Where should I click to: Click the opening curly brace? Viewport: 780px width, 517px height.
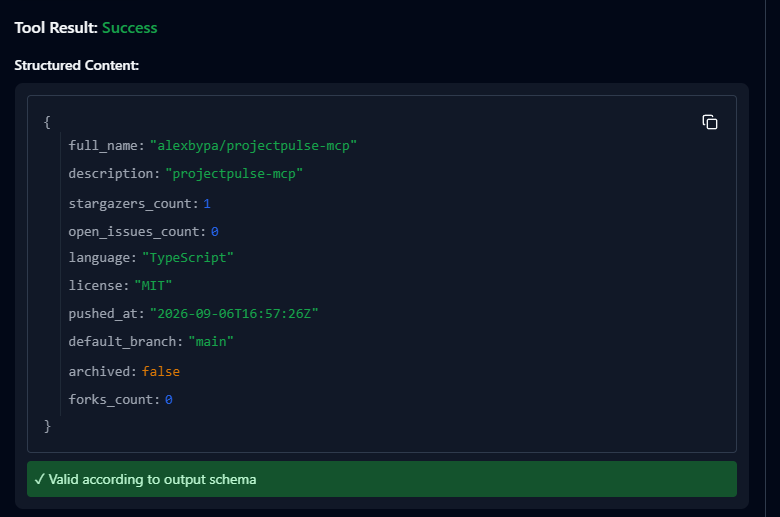tap(47, 122)
